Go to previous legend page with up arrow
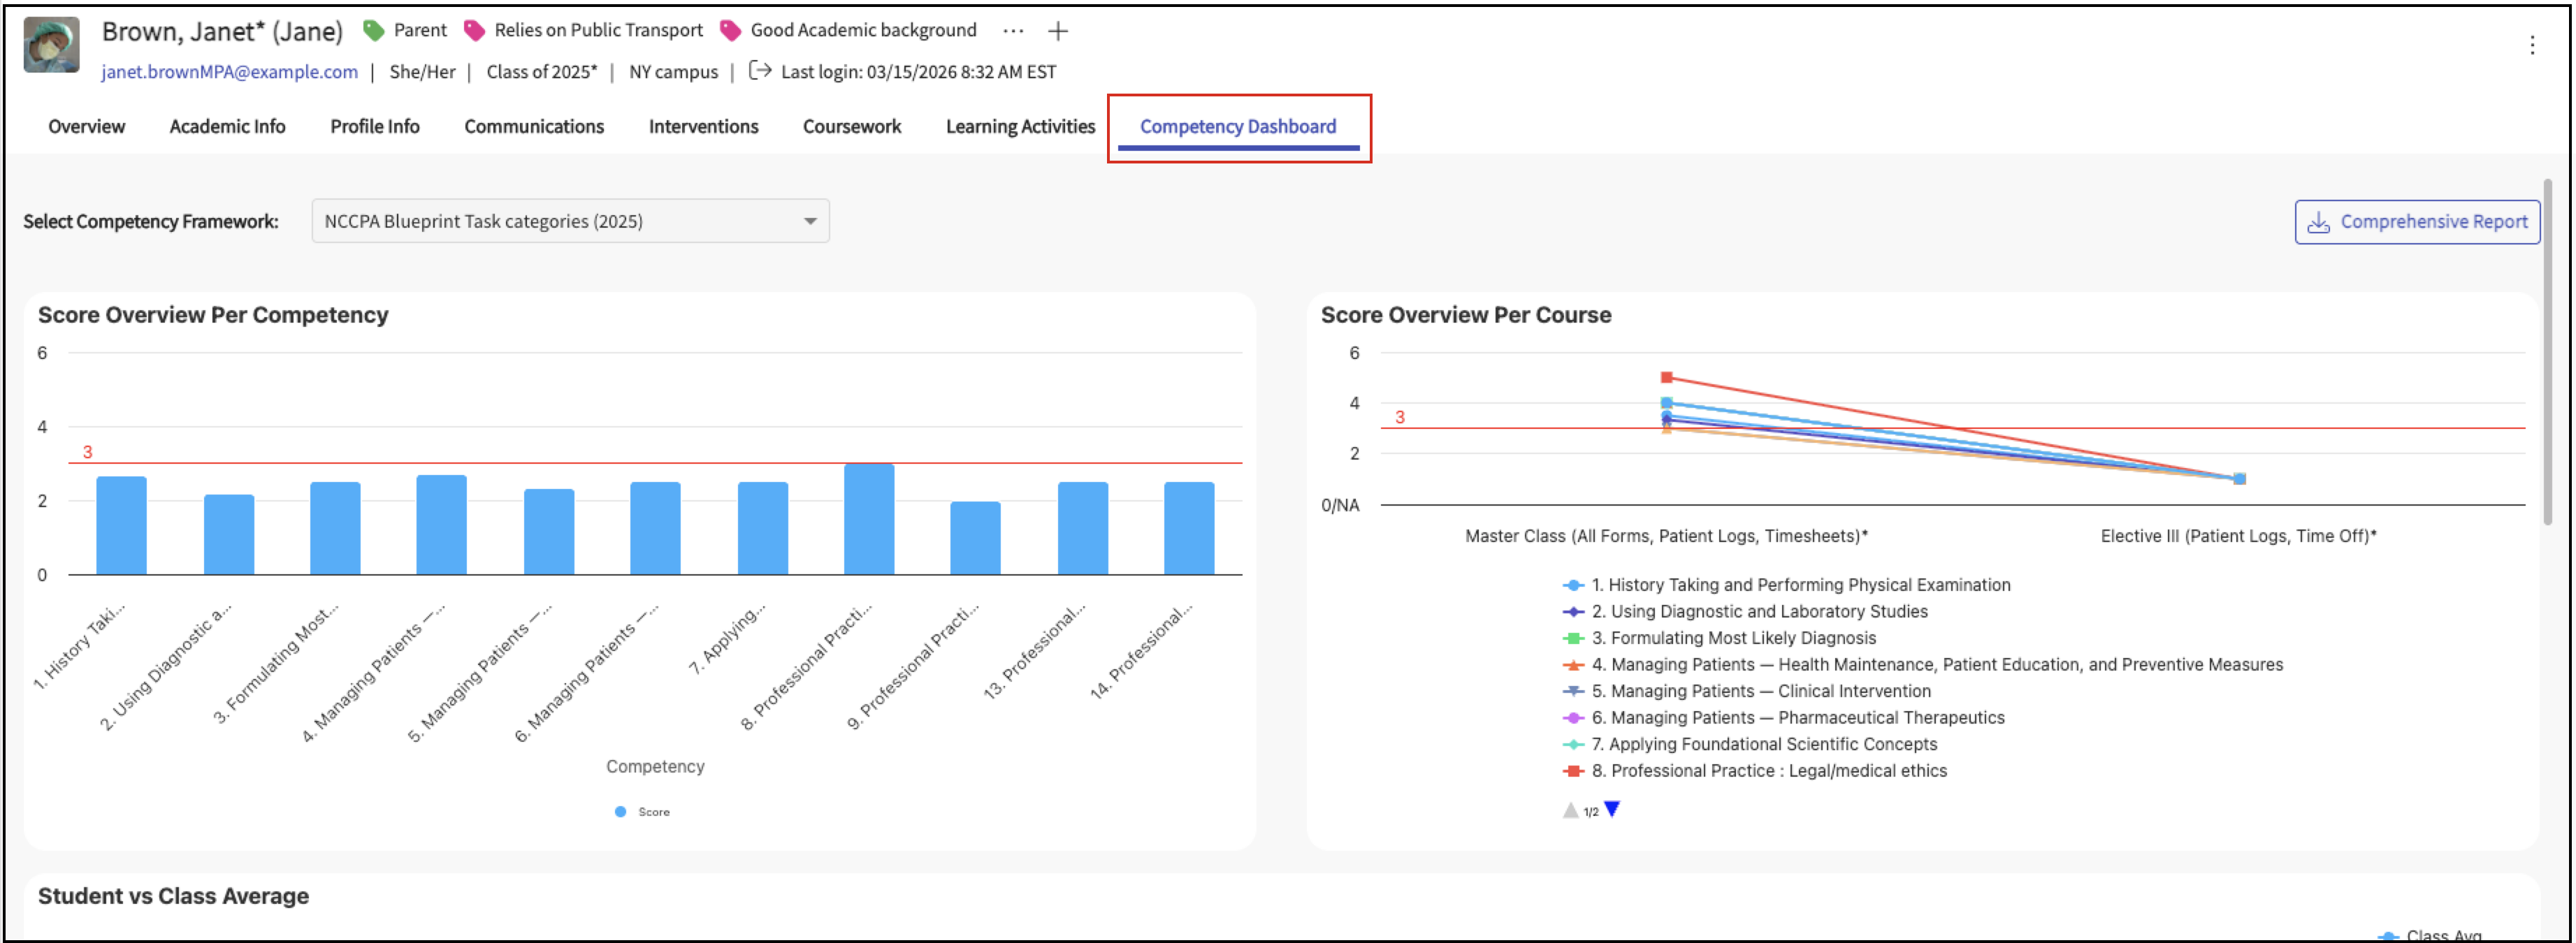 click(1570, 810)
